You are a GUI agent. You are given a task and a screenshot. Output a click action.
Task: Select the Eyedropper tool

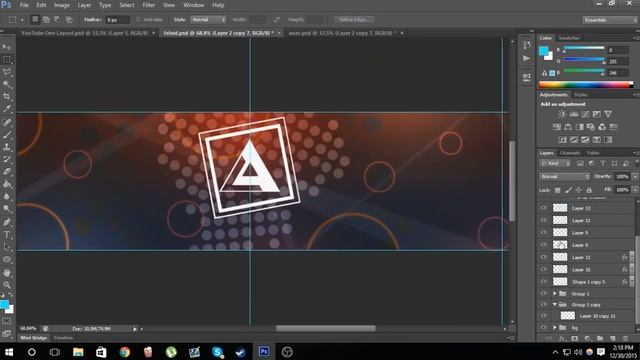7,109
